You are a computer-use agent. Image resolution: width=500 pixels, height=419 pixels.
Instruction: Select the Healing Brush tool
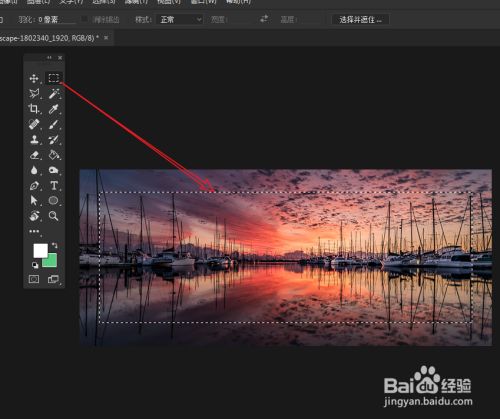pos(34,124)
